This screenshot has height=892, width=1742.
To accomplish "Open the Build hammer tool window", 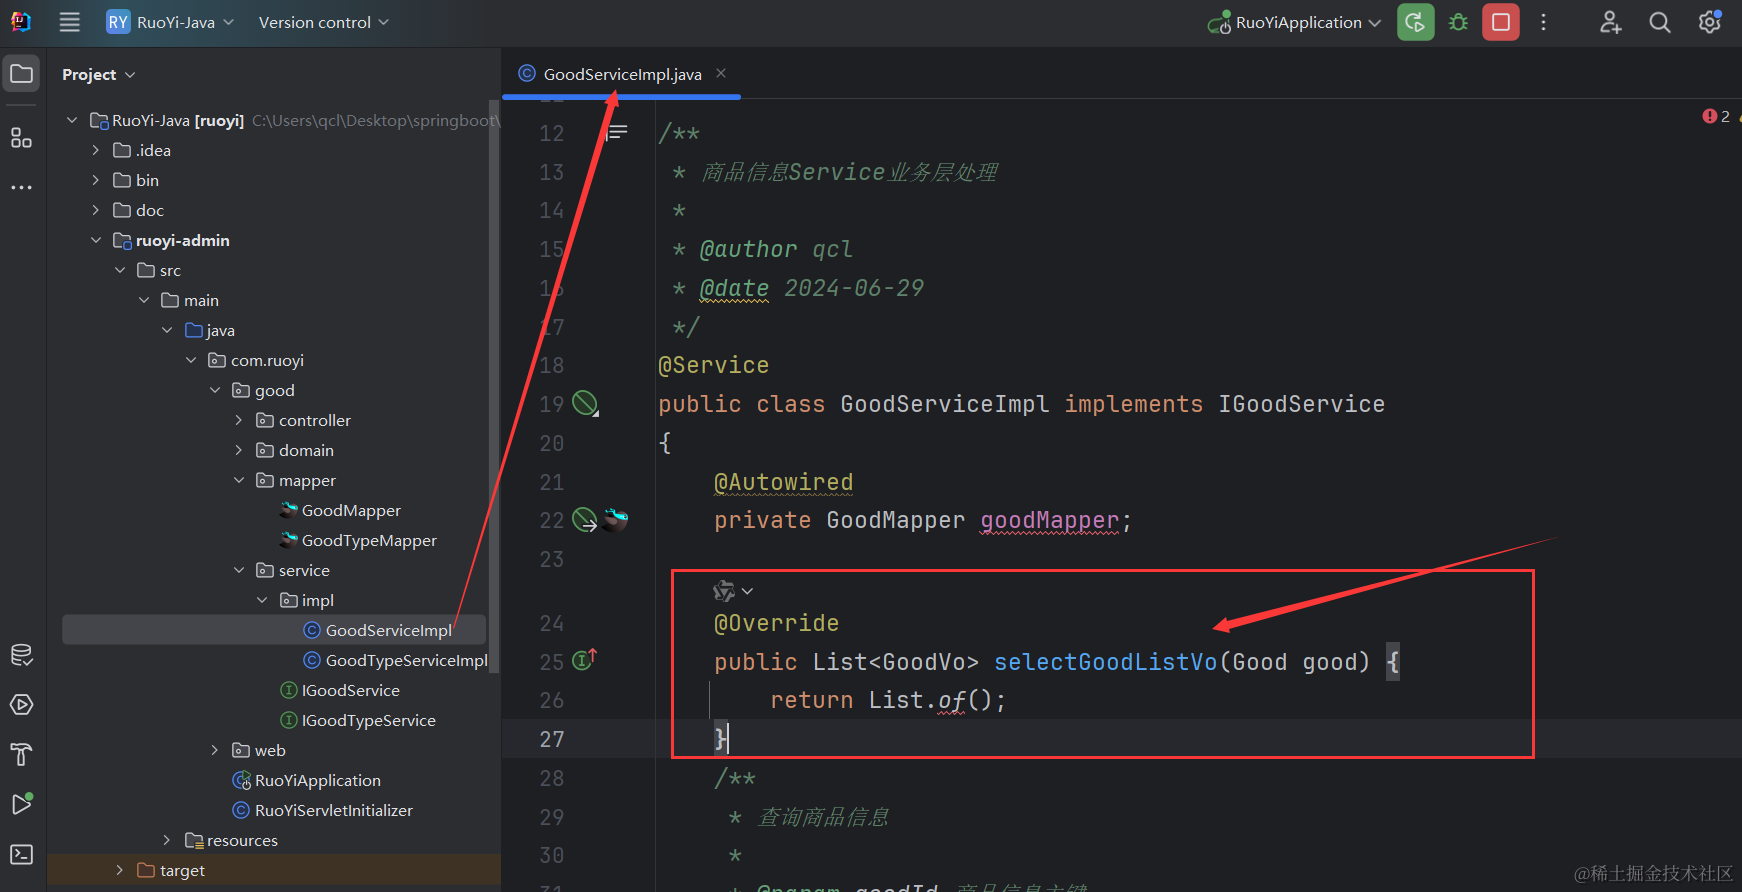I will [x=21, y=755].
